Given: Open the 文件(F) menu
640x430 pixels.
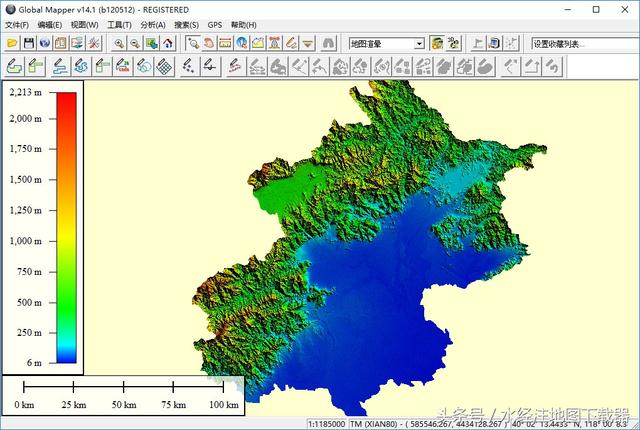Looking at the screenshot, I should [x=17, y=25].
